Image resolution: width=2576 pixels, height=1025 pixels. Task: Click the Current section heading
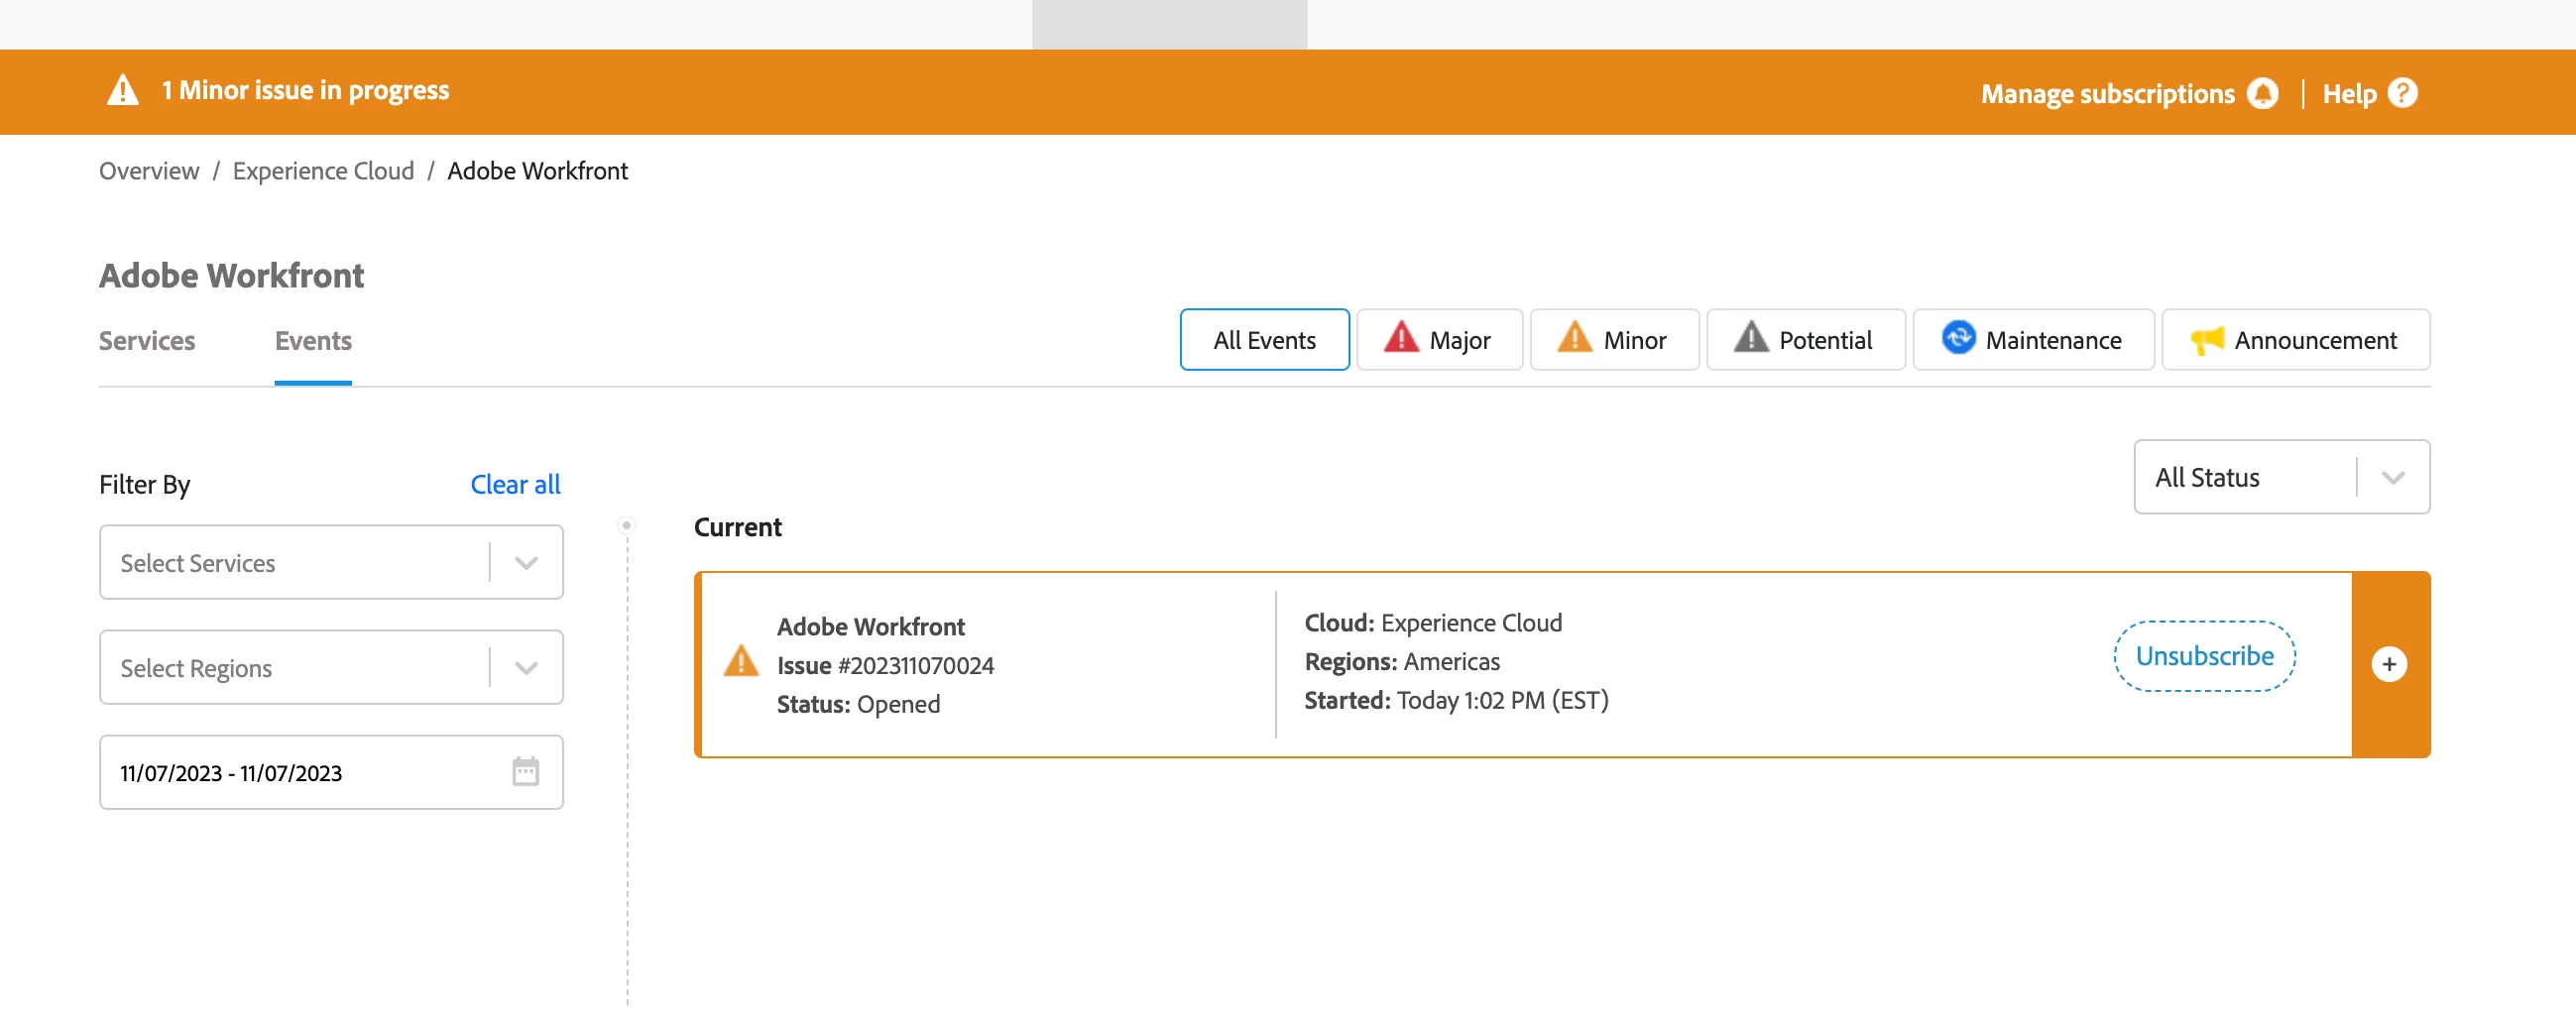click(x=737, y=527)
